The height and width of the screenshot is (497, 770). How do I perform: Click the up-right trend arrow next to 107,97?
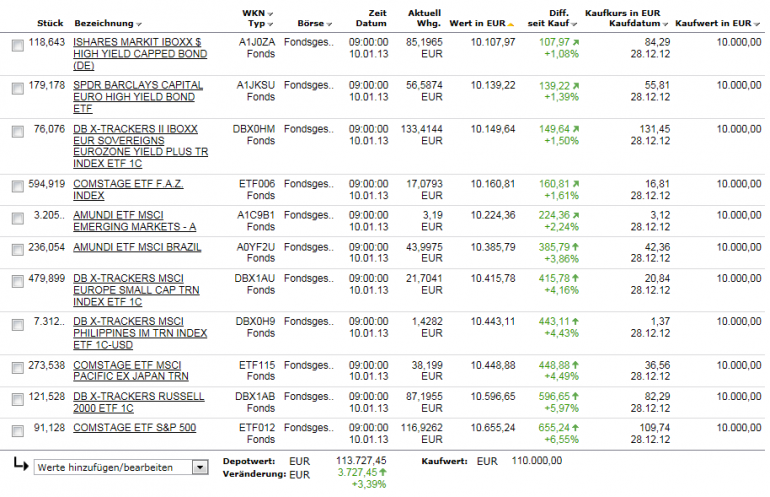point(576,43)
